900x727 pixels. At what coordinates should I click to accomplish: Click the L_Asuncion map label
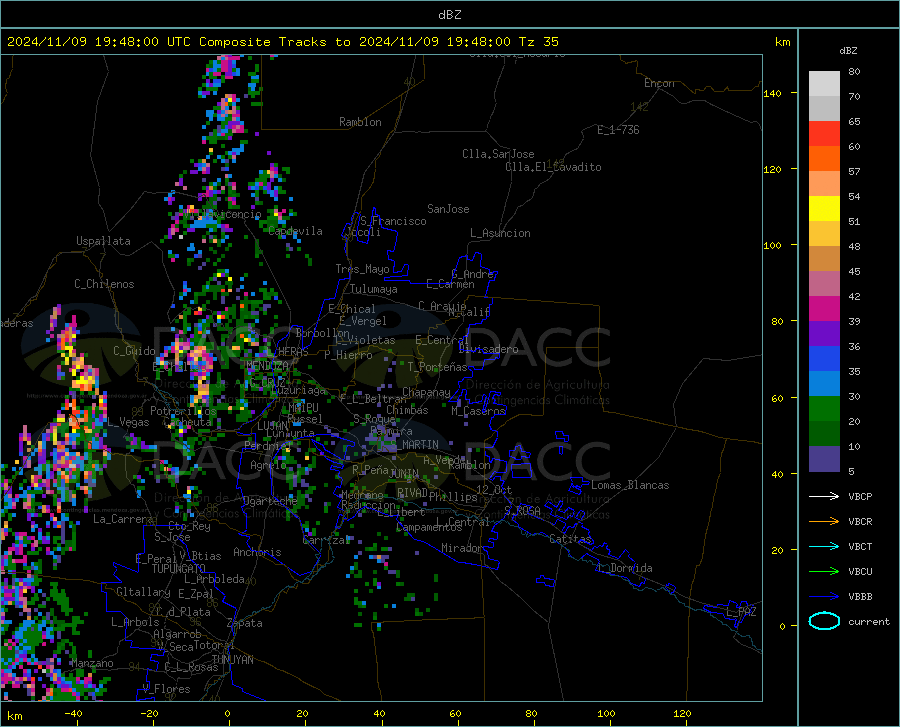pos(500,233)
